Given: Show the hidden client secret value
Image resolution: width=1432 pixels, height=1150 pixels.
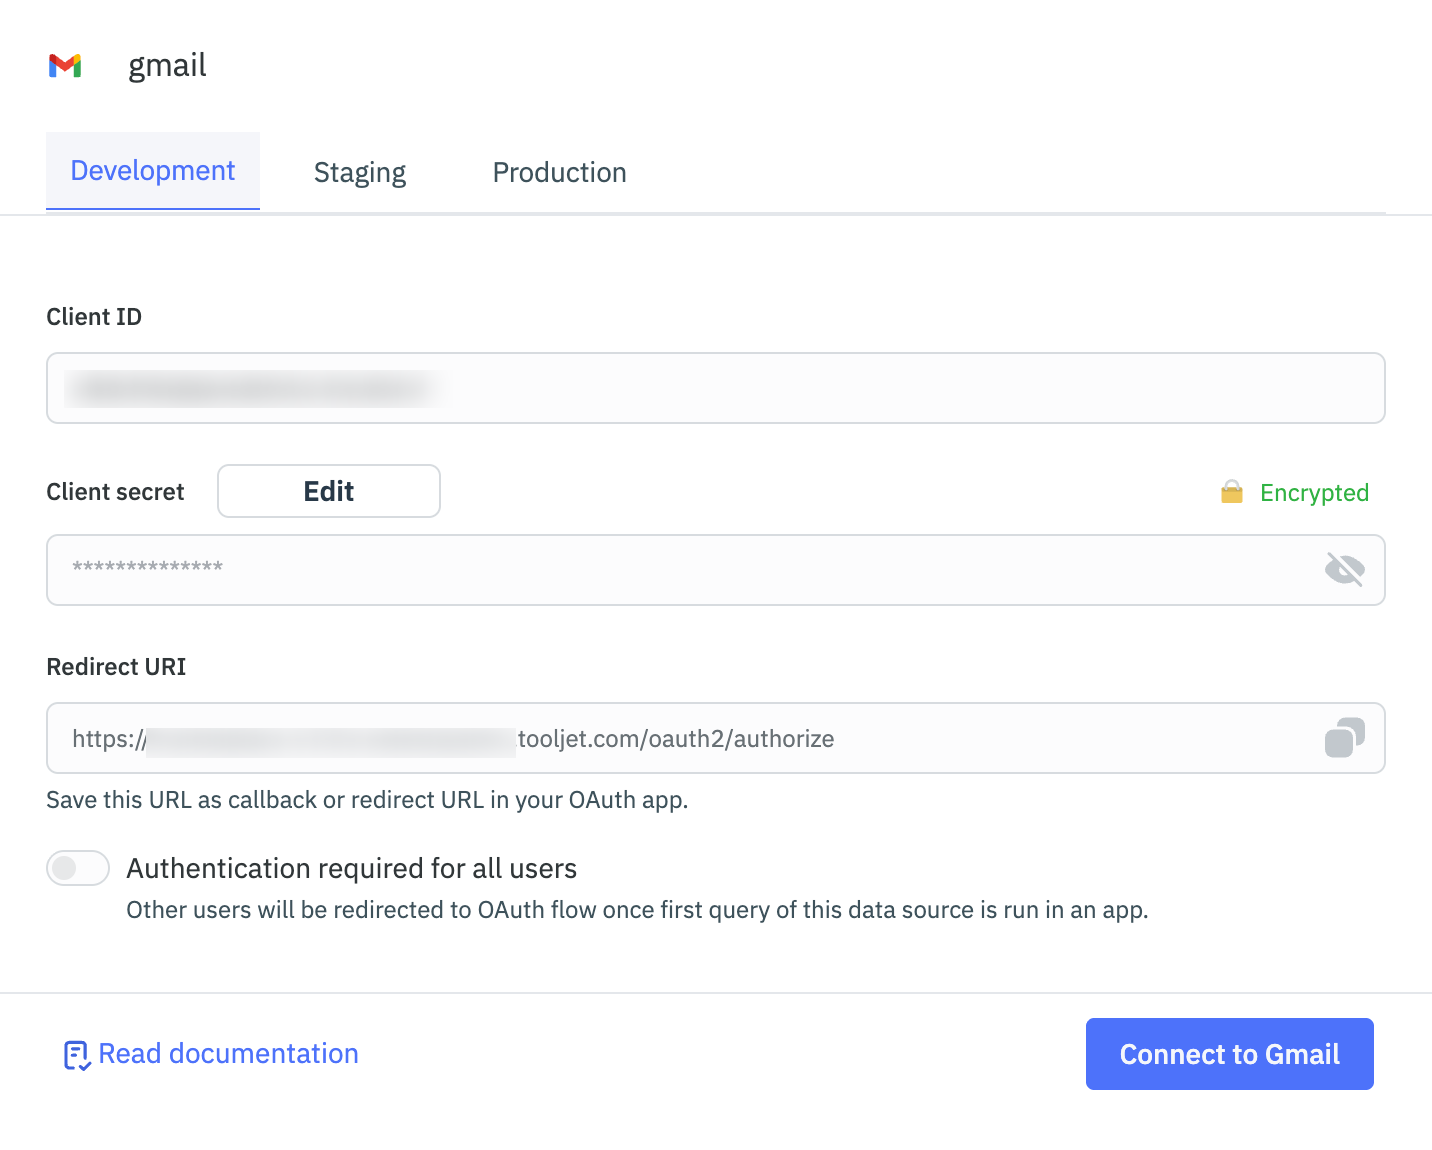Looking at the screenshot, I should (x=1344, y=568).
